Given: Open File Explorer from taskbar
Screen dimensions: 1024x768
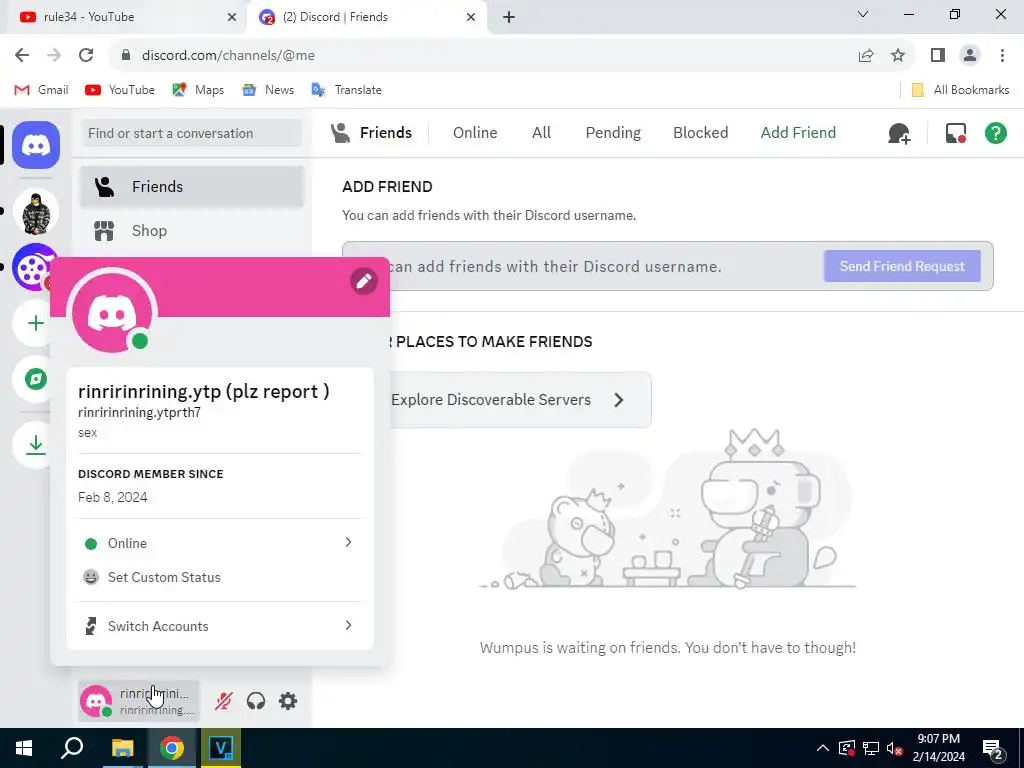Looking at the screenshot, I should tap(122, 748).
